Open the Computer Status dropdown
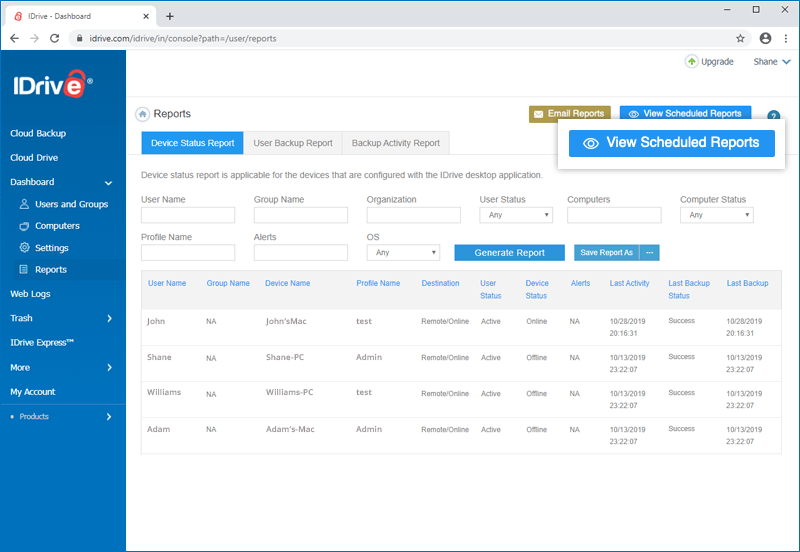 tap(716, 215)
